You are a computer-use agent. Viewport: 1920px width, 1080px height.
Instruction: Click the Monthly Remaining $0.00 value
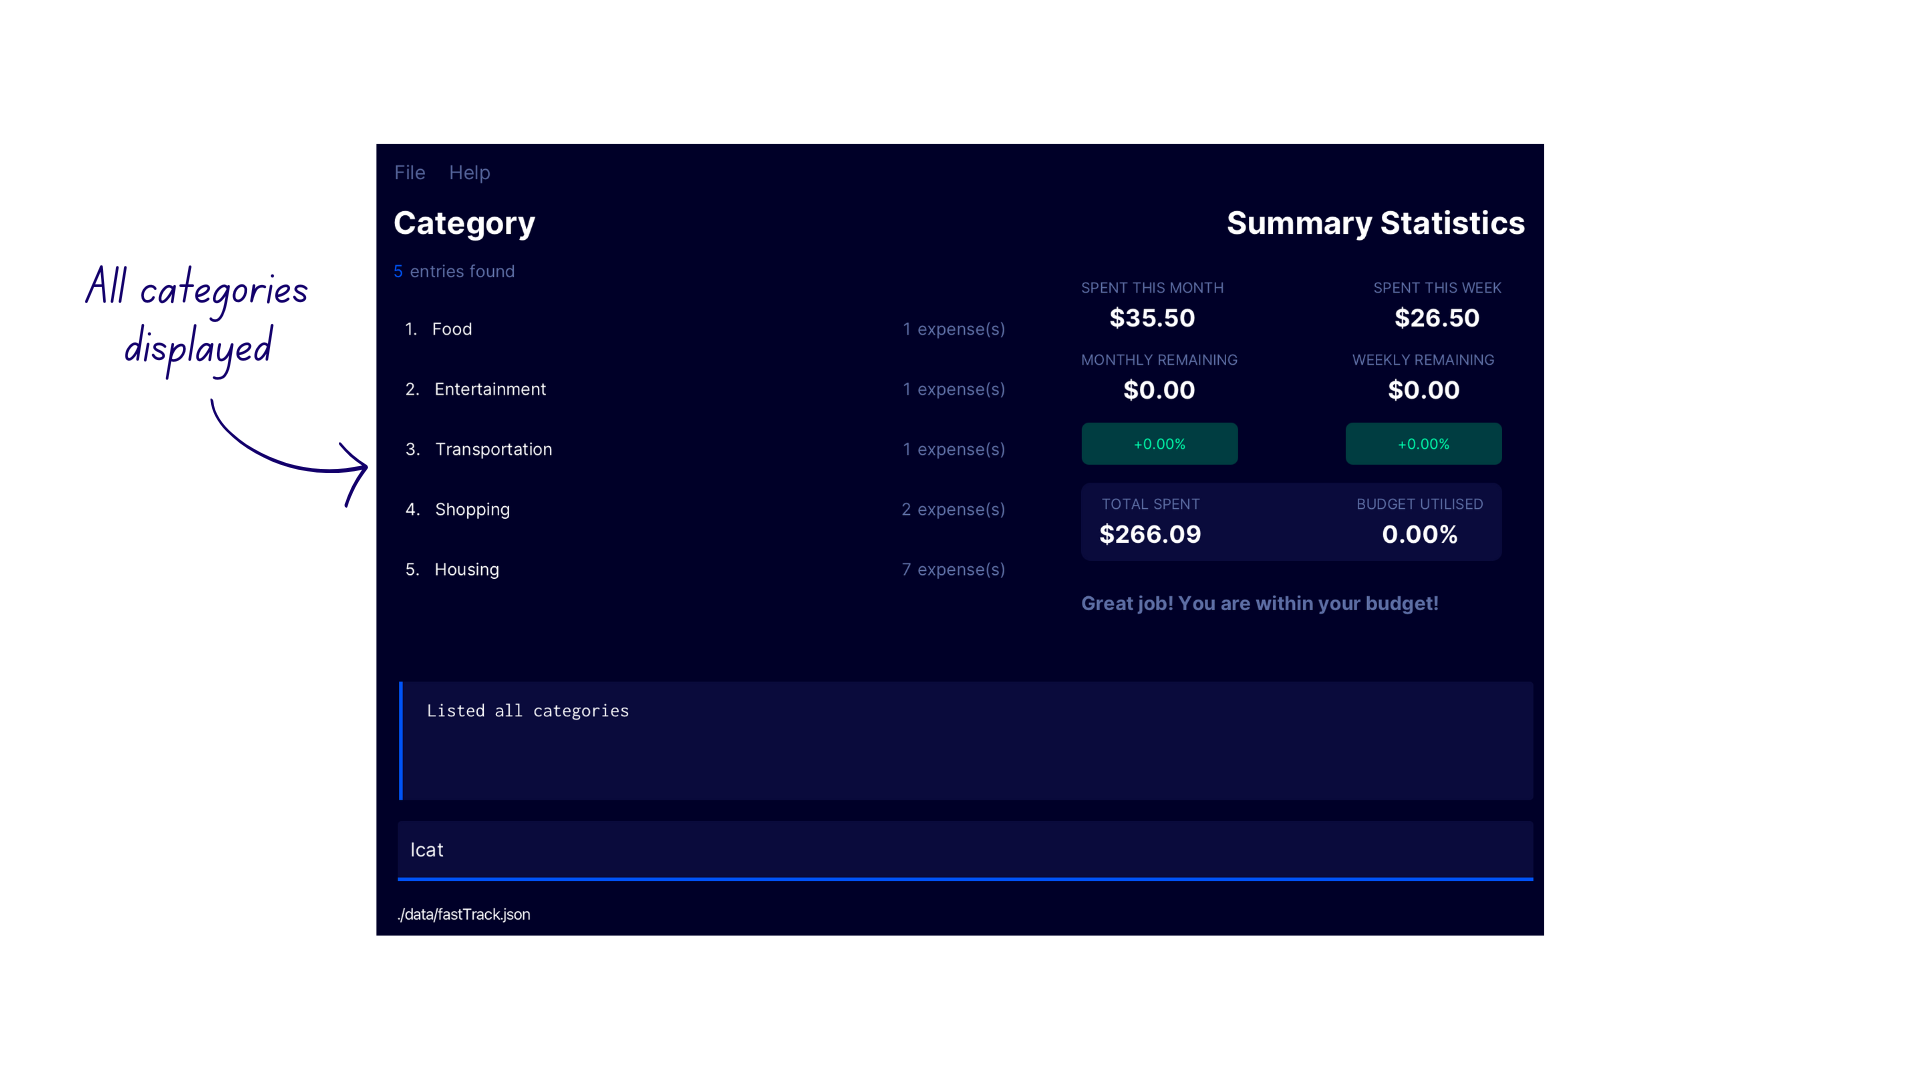tap(1159, 390)
